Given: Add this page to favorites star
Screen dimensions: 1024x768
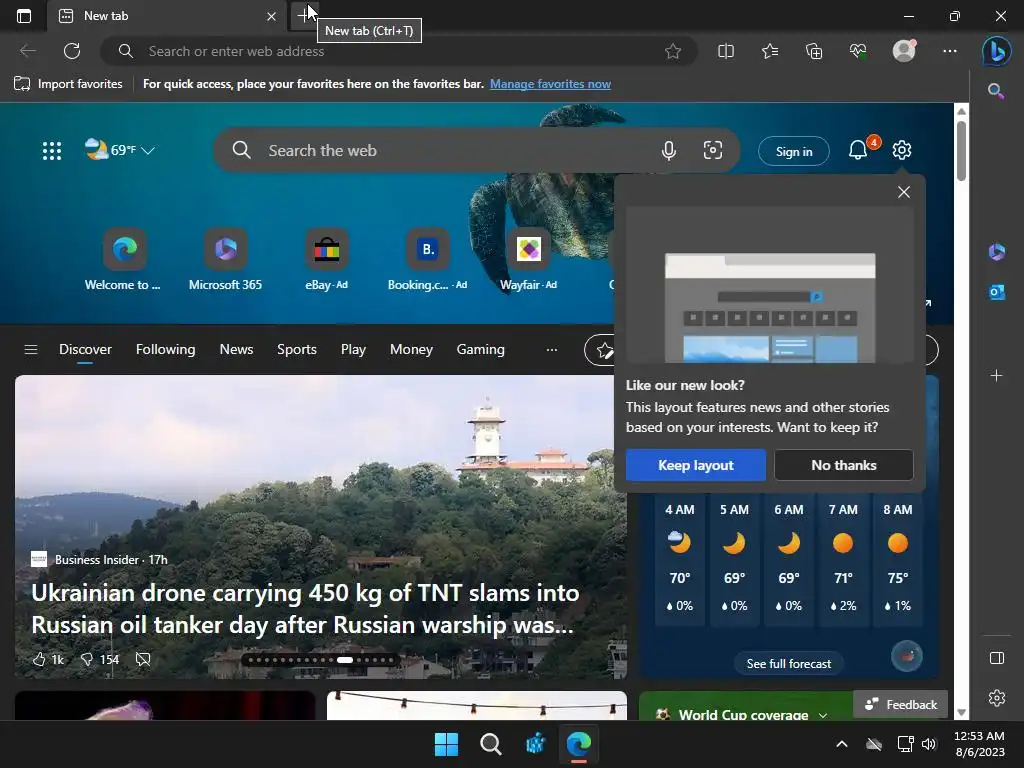Looking at the screenshot, I should 673,51.
